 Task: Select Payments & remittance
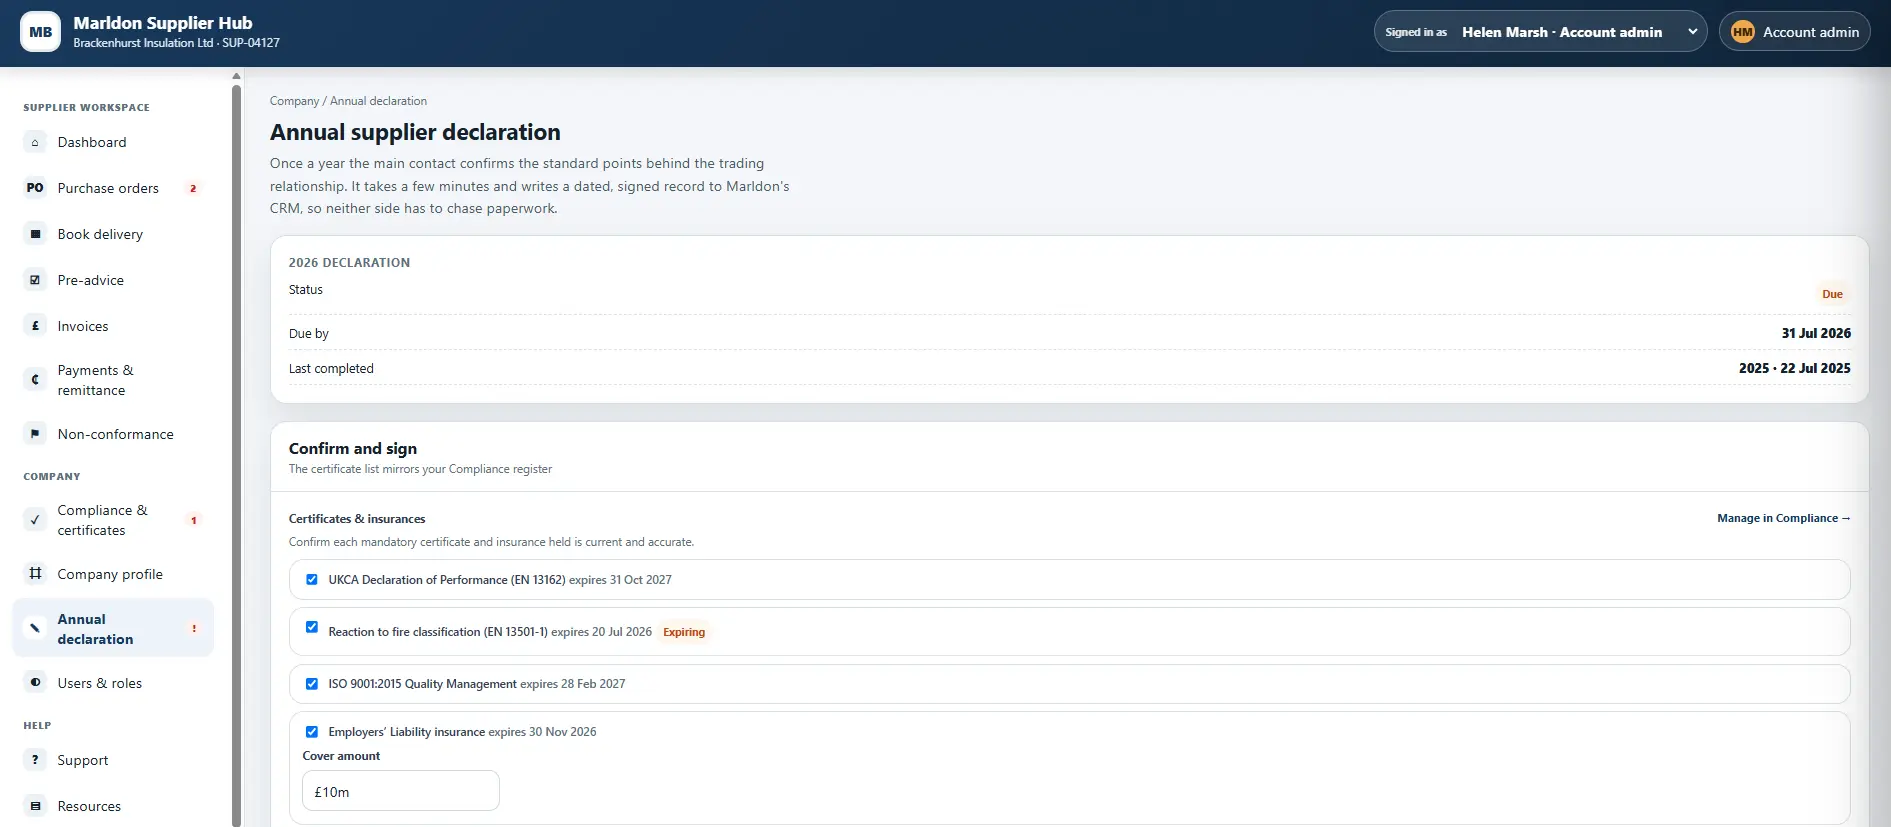tap(113, 380)
